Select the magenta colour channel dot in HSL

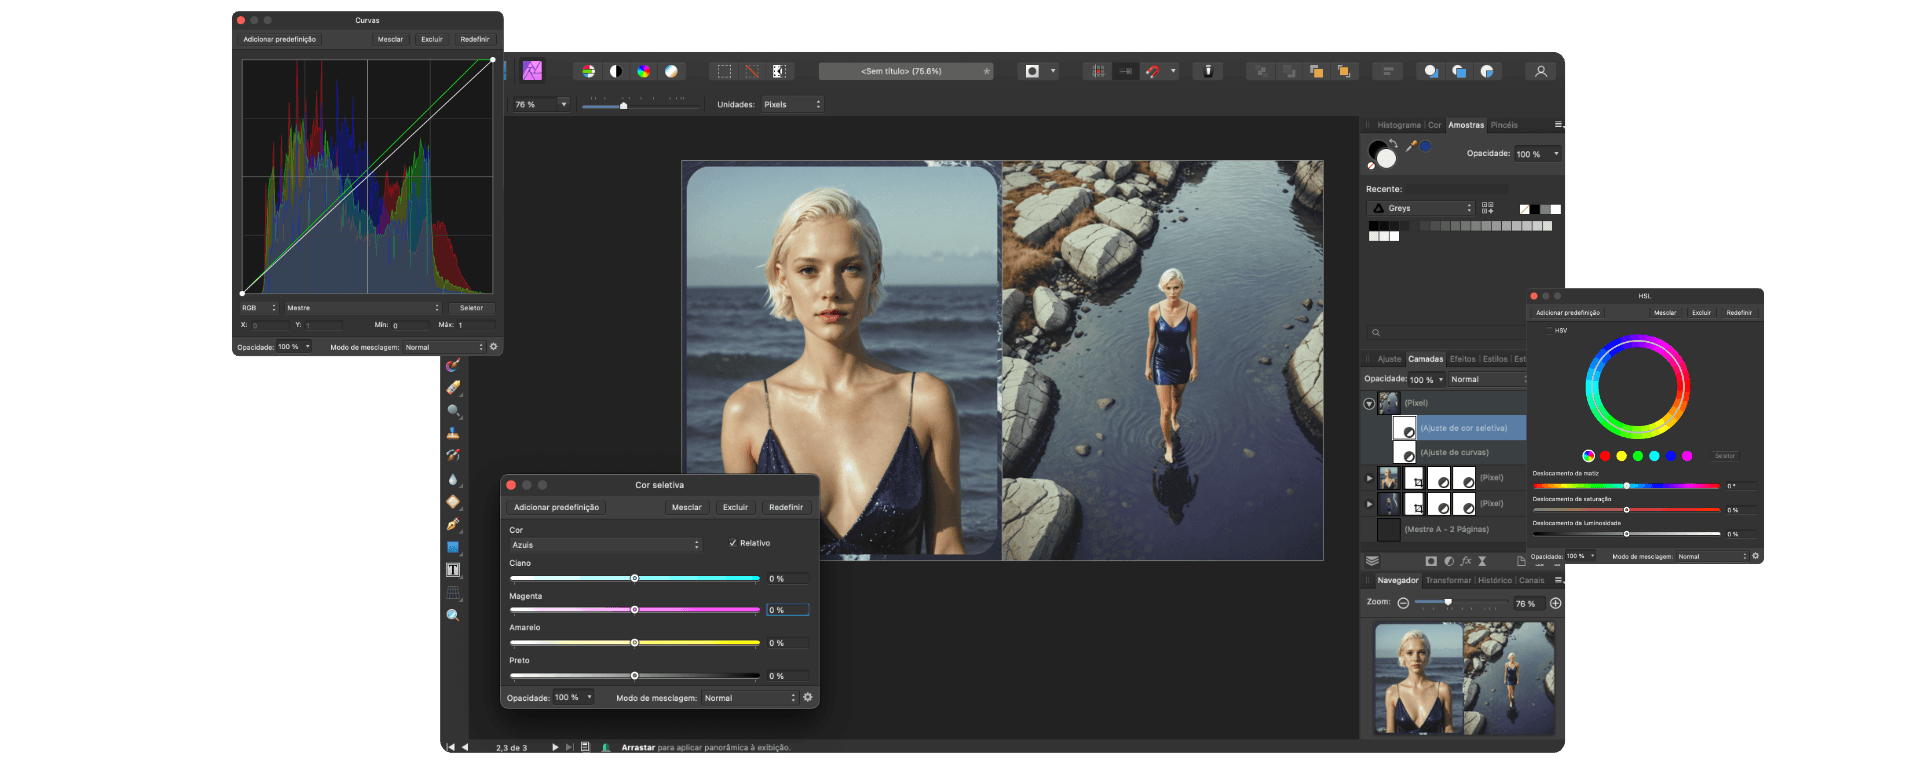click(x=1687, y=456)
